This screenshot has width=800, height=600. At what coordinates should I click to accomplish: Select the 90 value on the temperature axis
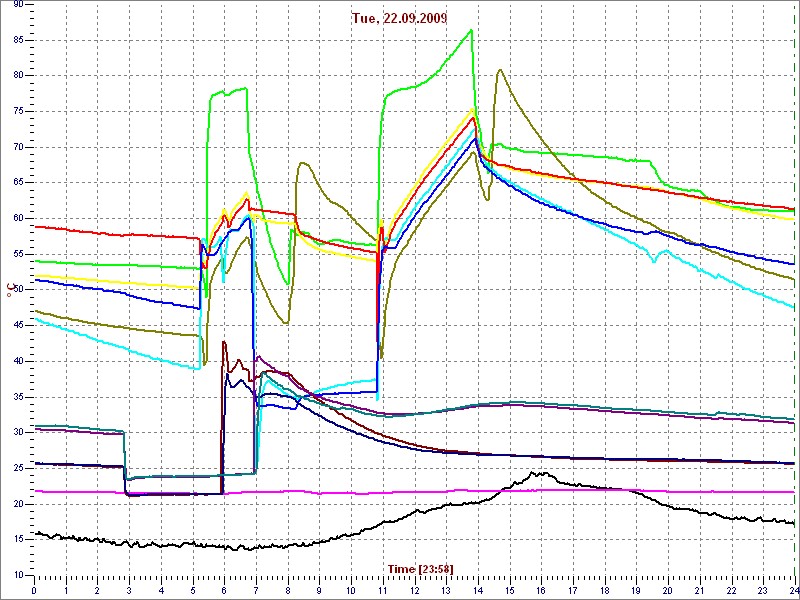point(17,4)
